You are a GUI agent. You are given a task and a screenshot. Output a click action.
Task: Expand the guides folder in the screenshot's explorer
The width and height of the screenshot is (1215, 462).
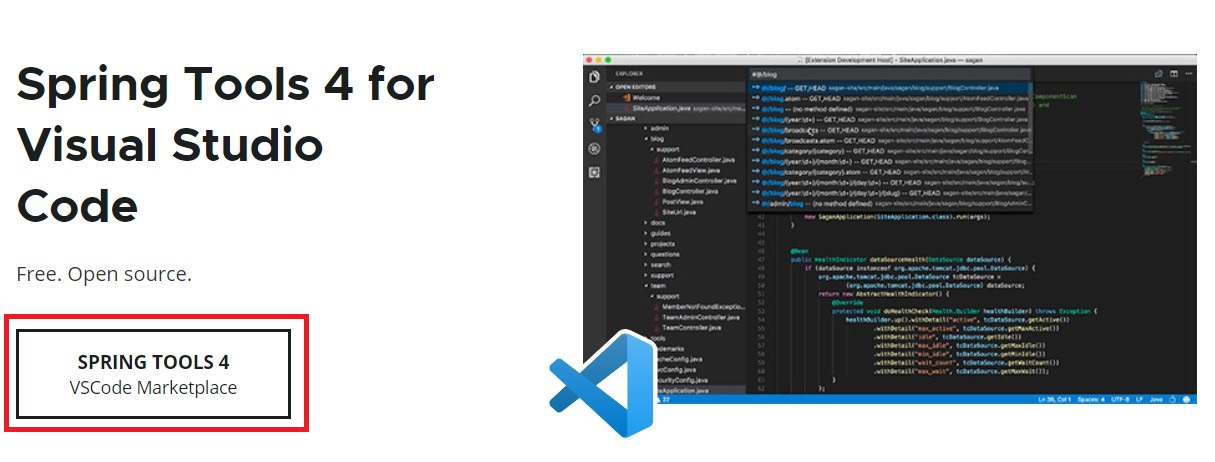pyautogui.click(x=656, y=233)
